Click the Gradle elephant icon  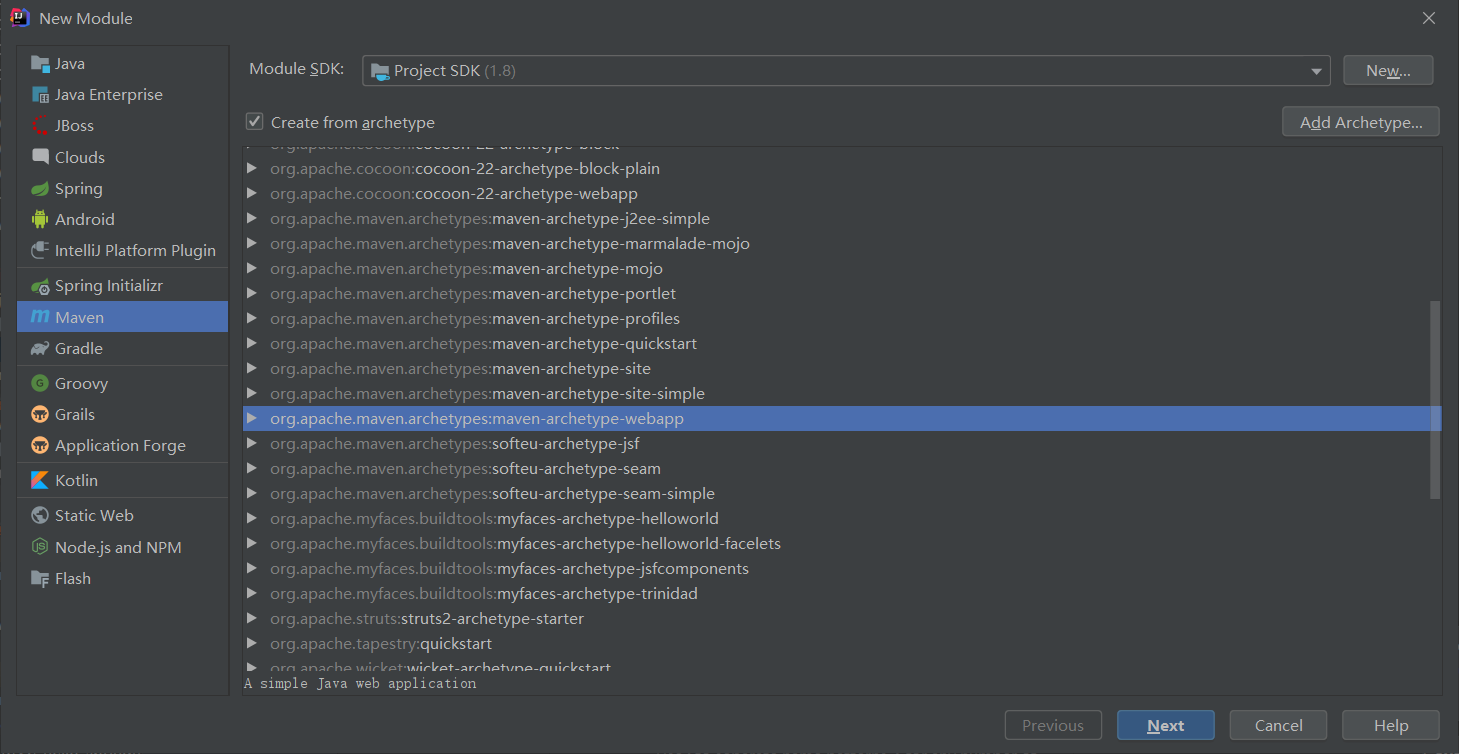(x=40, y=348)
